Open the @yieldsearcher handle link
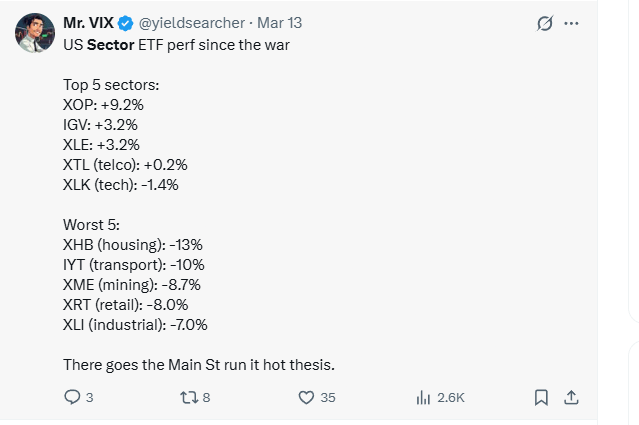 (188, 23)
